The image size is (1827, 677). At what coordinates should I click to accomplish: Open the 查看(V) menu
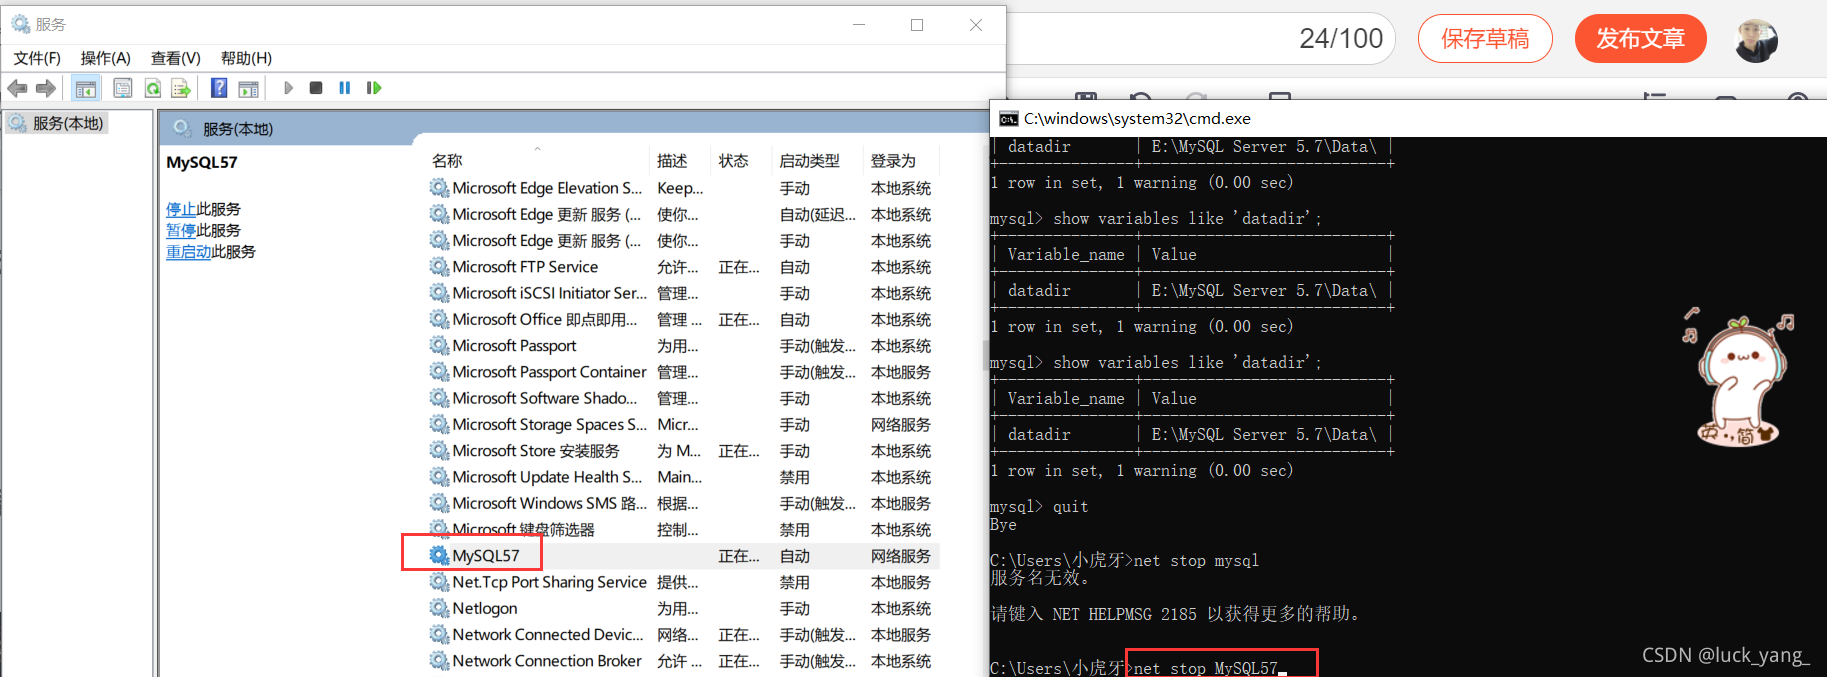(176, 58)
